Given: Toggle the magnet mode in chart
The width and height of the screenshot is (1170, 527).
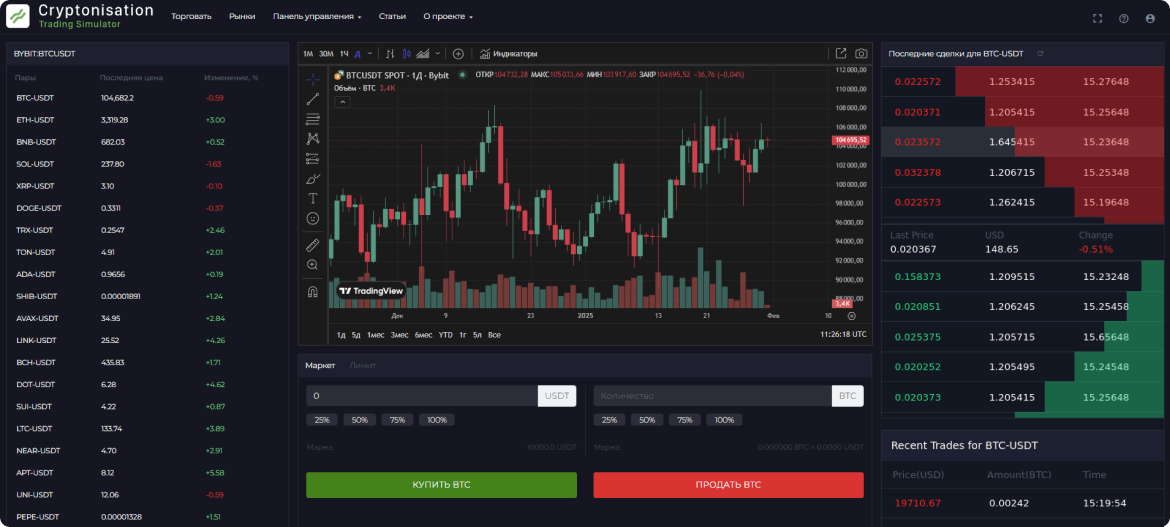Looking at the screenshot, I should pos(313,292).
